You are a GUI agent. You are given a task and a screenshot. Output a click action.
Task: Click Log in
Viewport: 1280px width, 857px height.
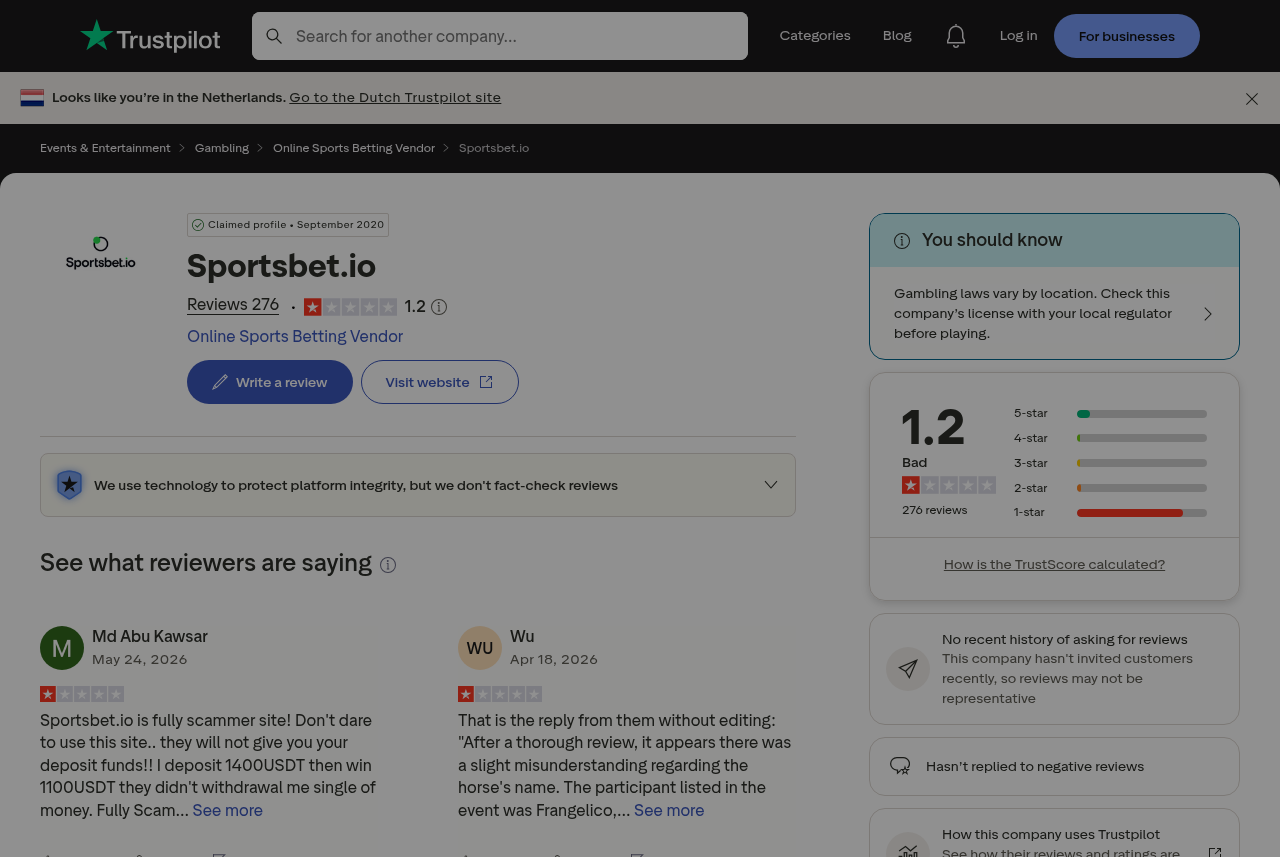click(x=1018, y=36)
